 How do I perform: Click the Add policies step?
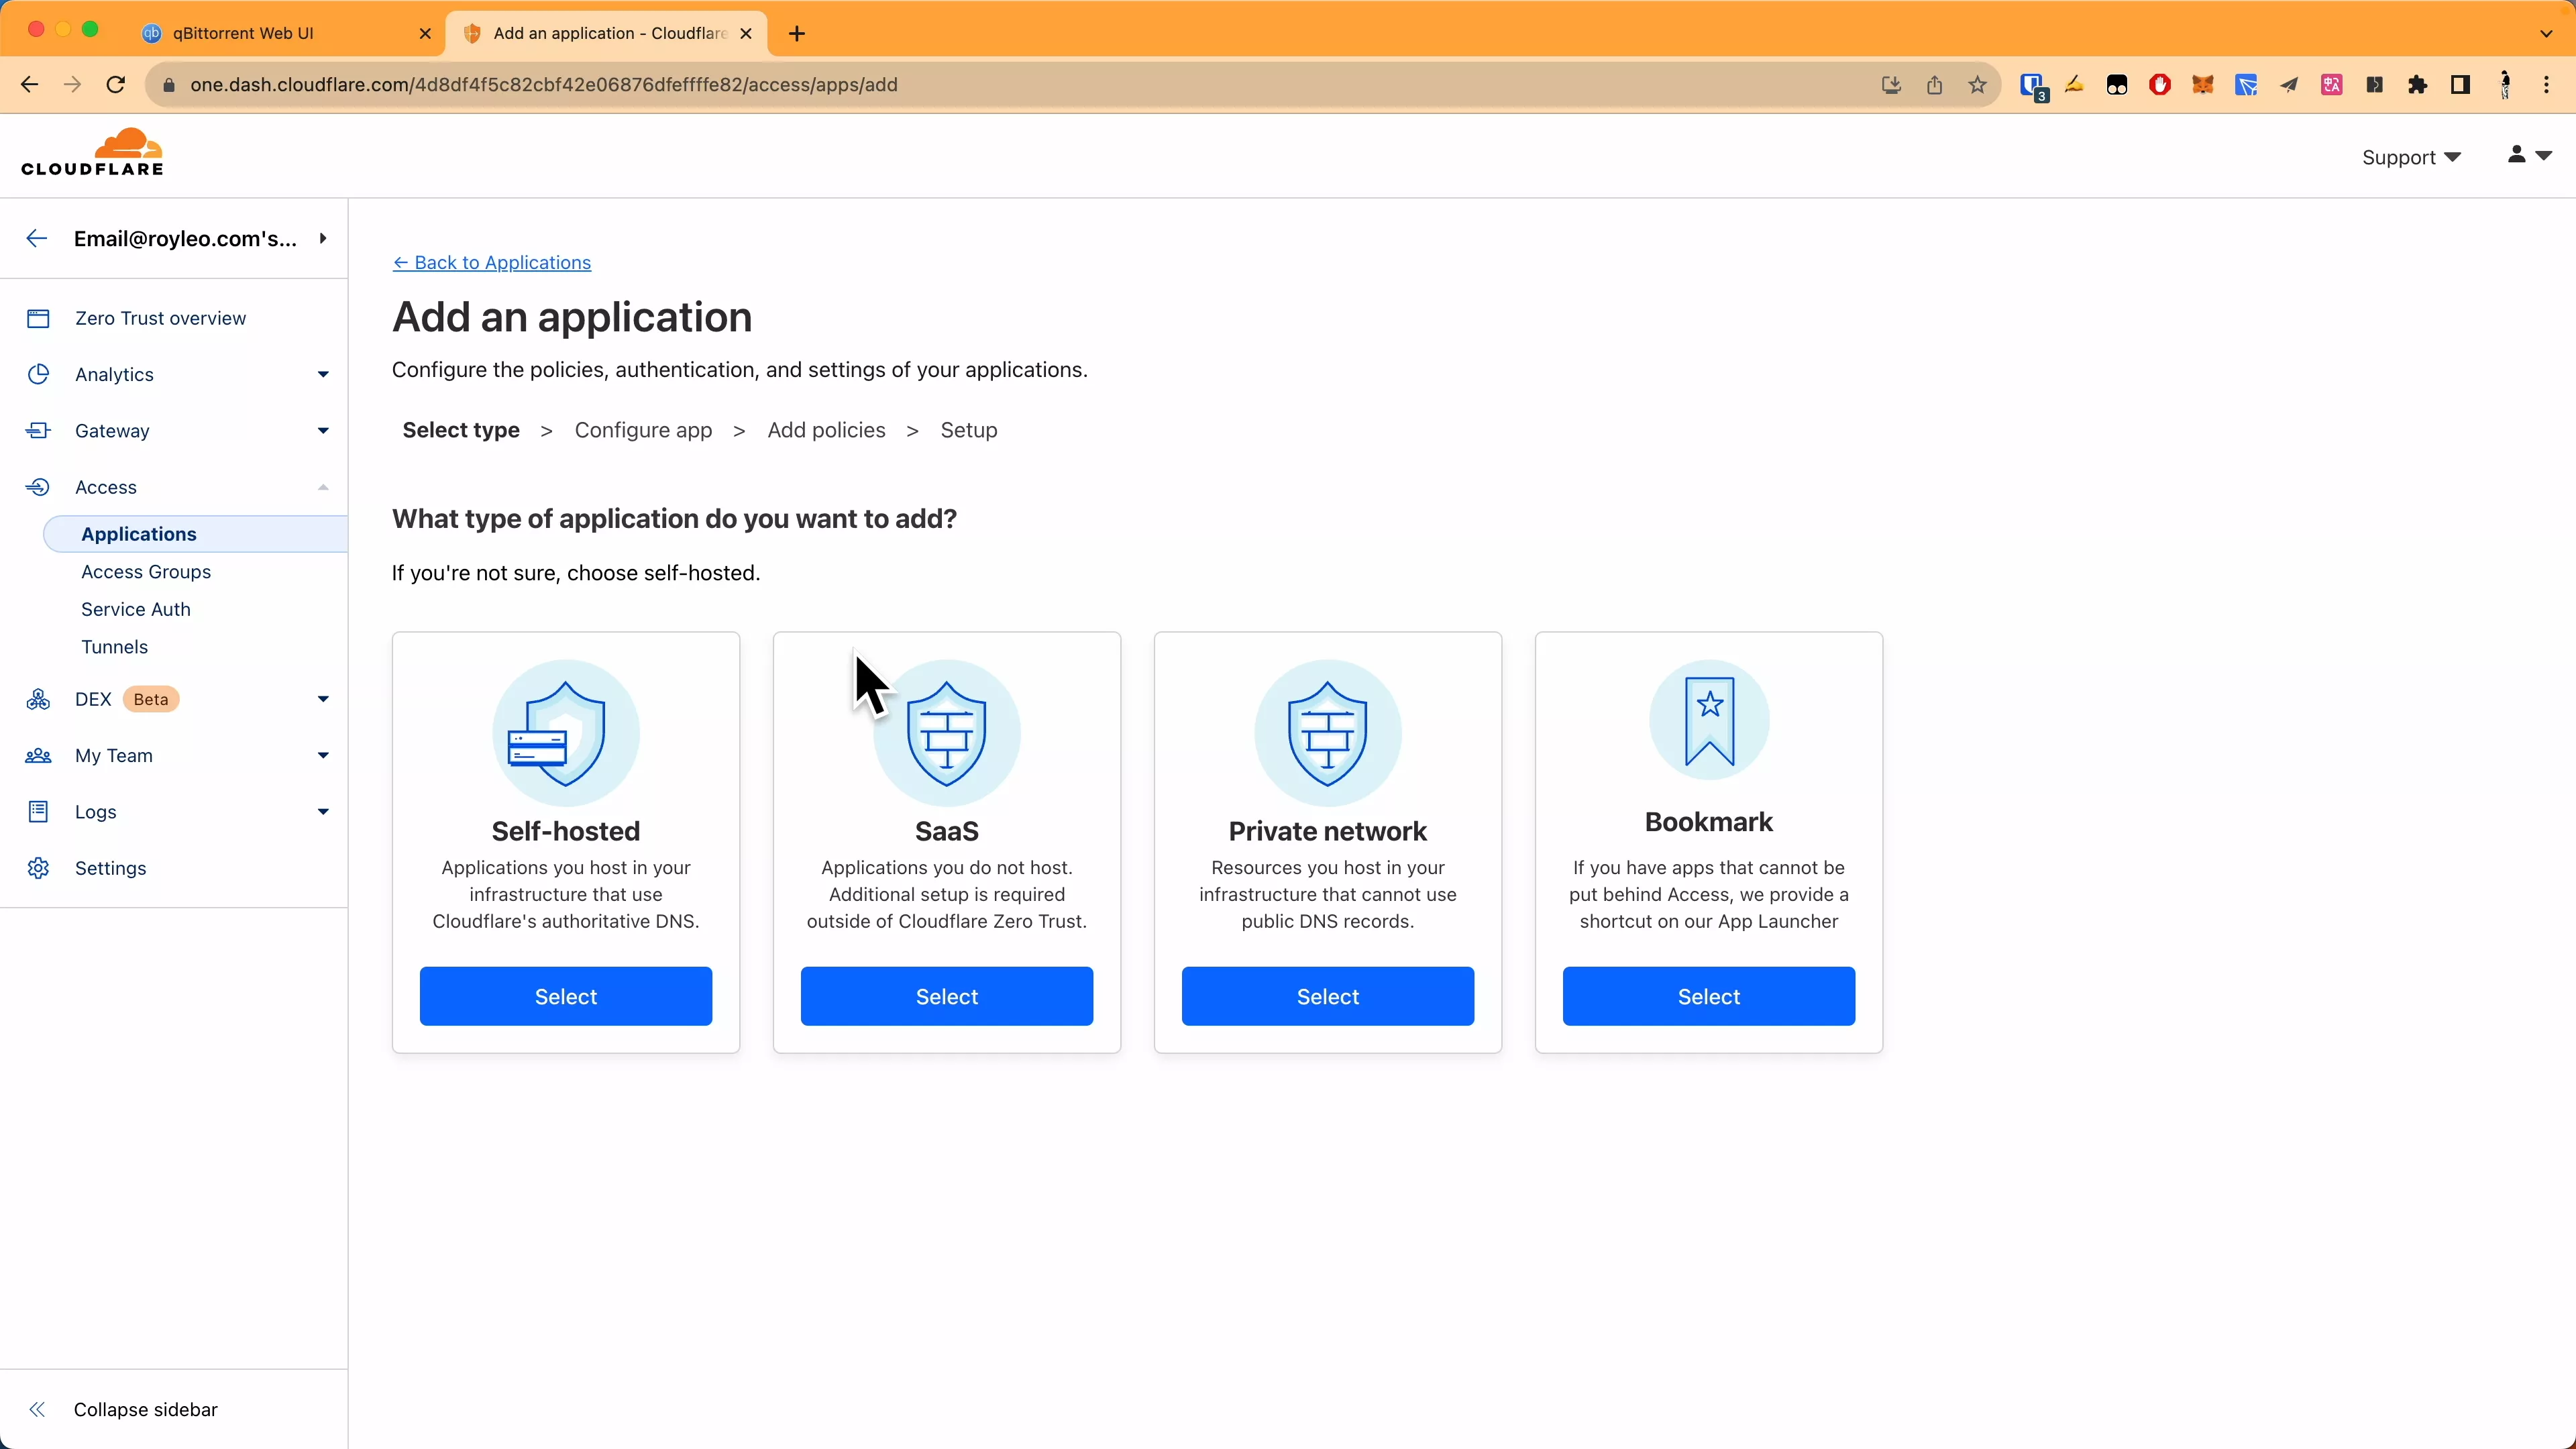826,431
